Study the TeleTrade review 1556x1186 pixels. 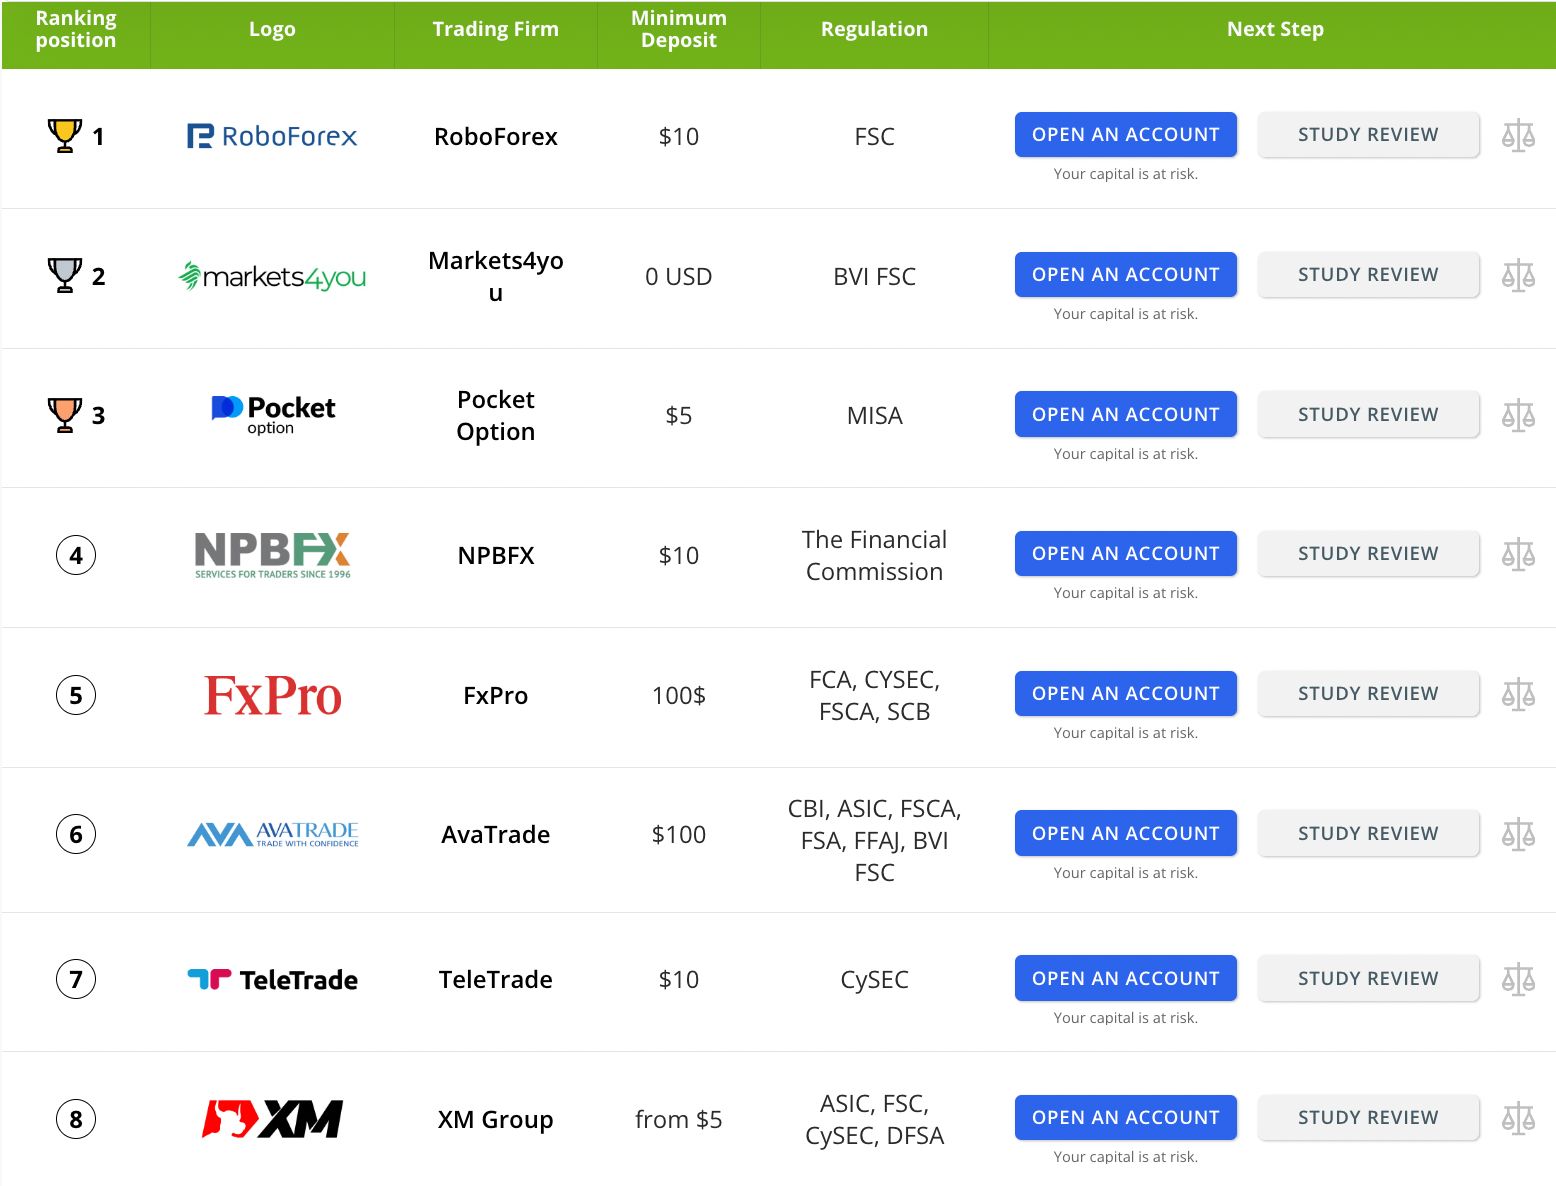tap(1368, 978)
